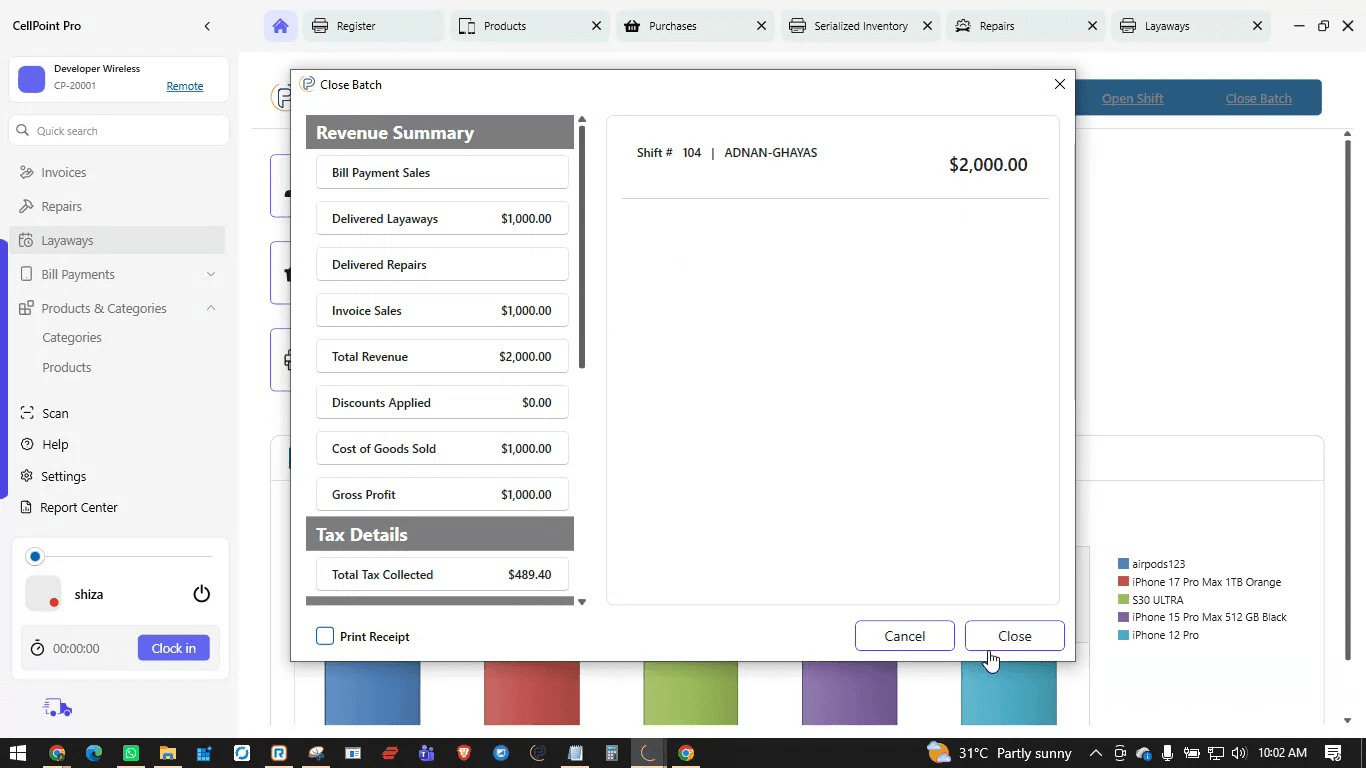Select the Bill Payment Sales row
The width and height of the screenshot is (1366, 768).
pos(442,173)
